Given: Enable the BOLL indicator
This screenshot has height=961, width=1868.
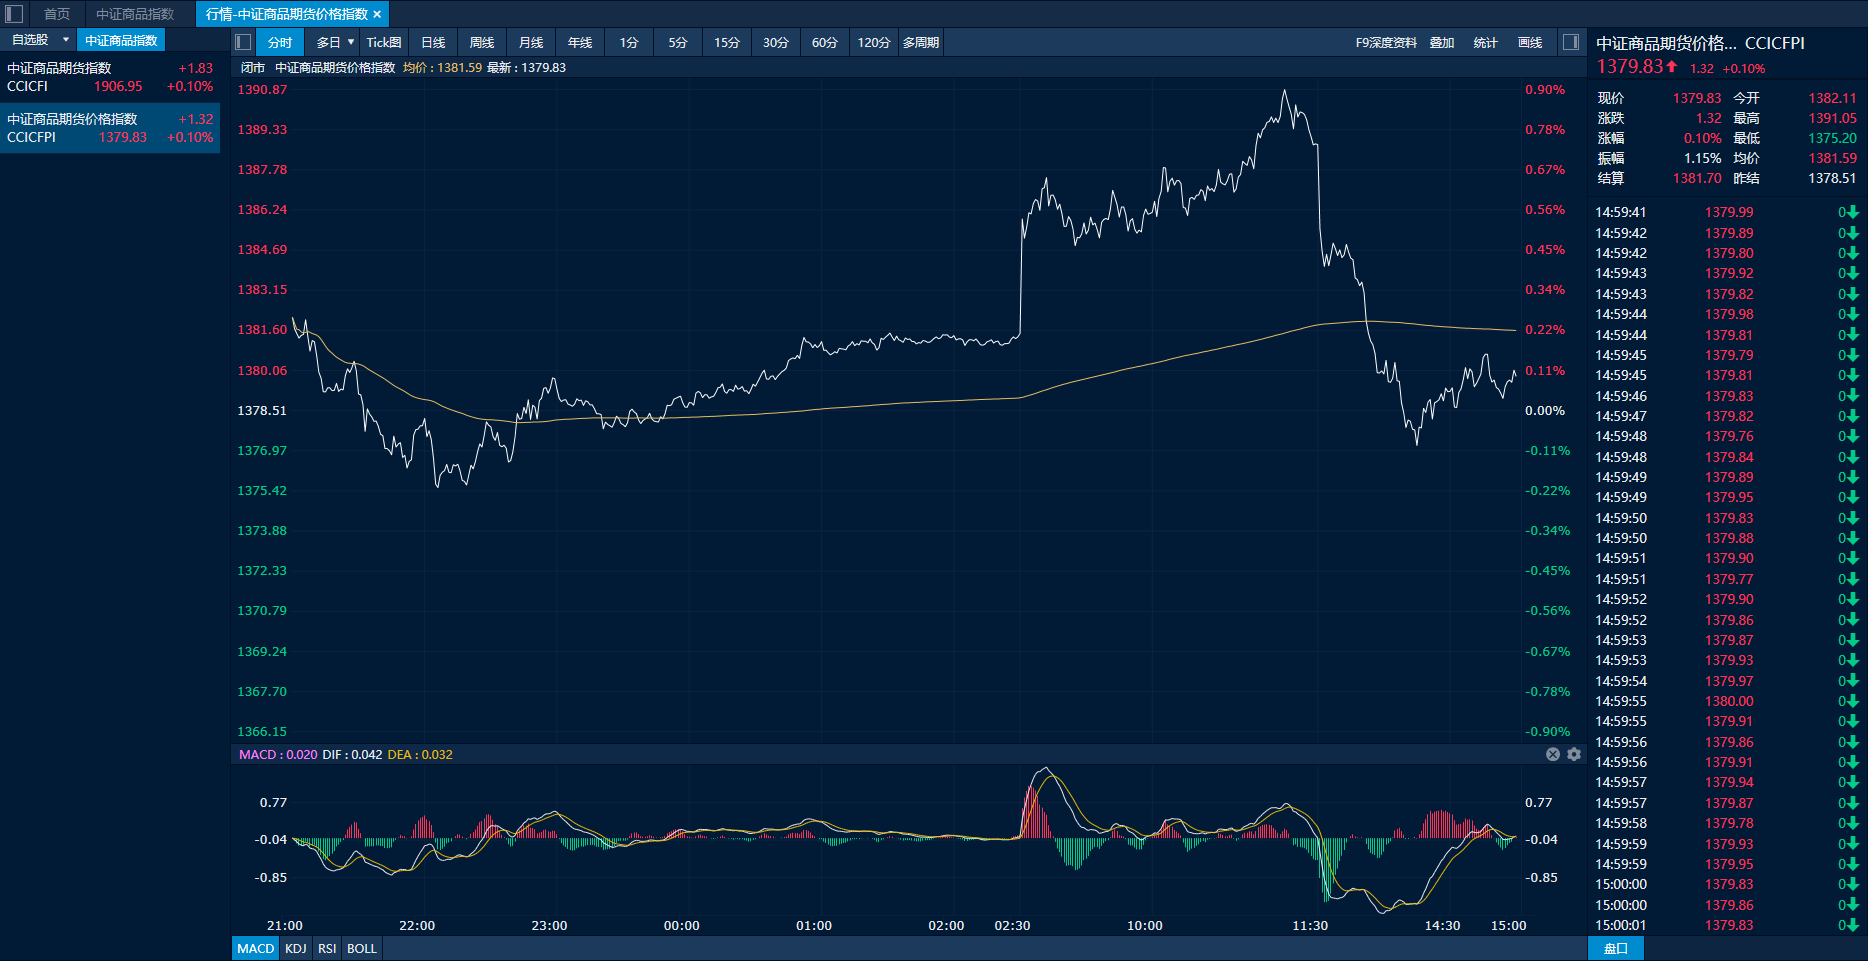Looking at the screenshot, I should (362, 948).
